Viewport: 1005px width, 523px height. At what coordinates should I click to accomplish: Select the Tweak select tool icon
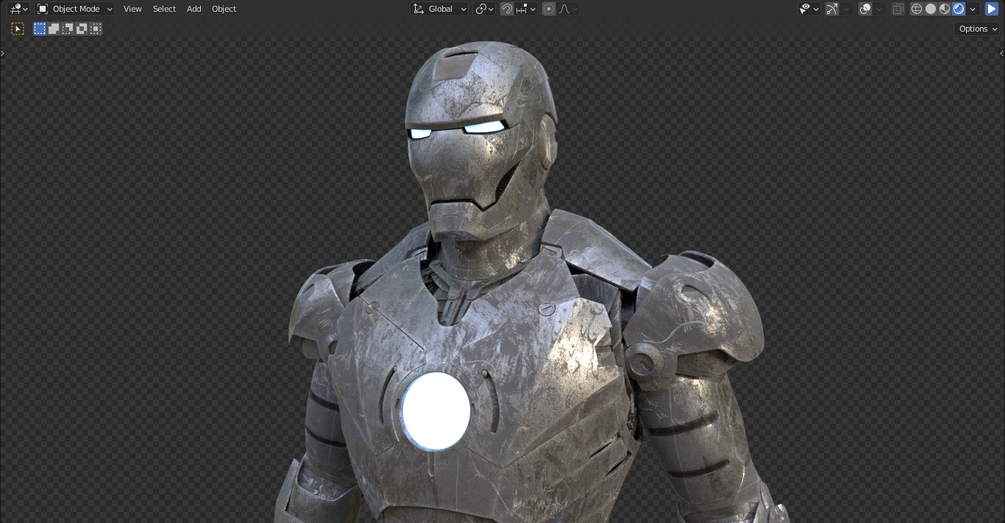click(x=17, y=29)
